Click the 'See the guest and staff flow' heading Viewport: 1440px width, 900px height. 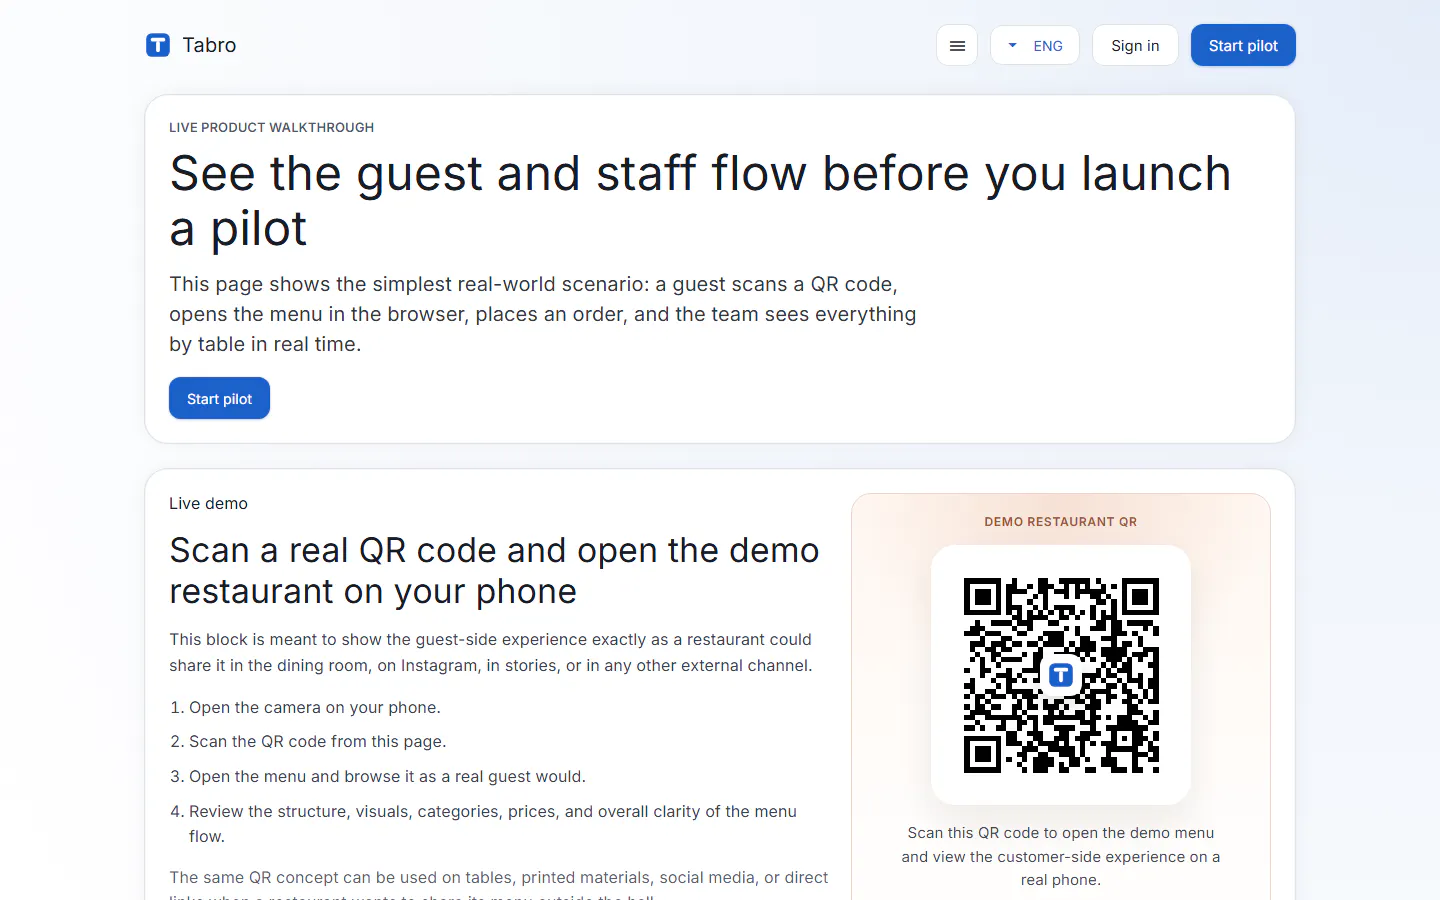coord(700,200)
